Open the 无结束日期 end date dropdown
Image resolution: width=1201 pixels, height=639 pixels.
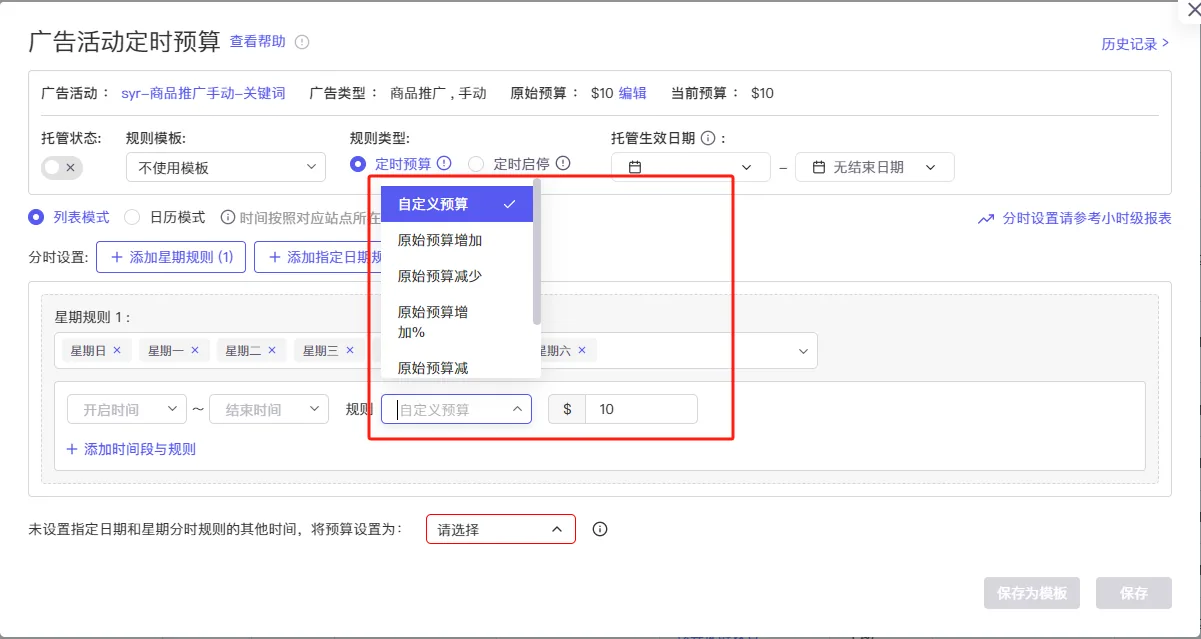click(874, 167)
